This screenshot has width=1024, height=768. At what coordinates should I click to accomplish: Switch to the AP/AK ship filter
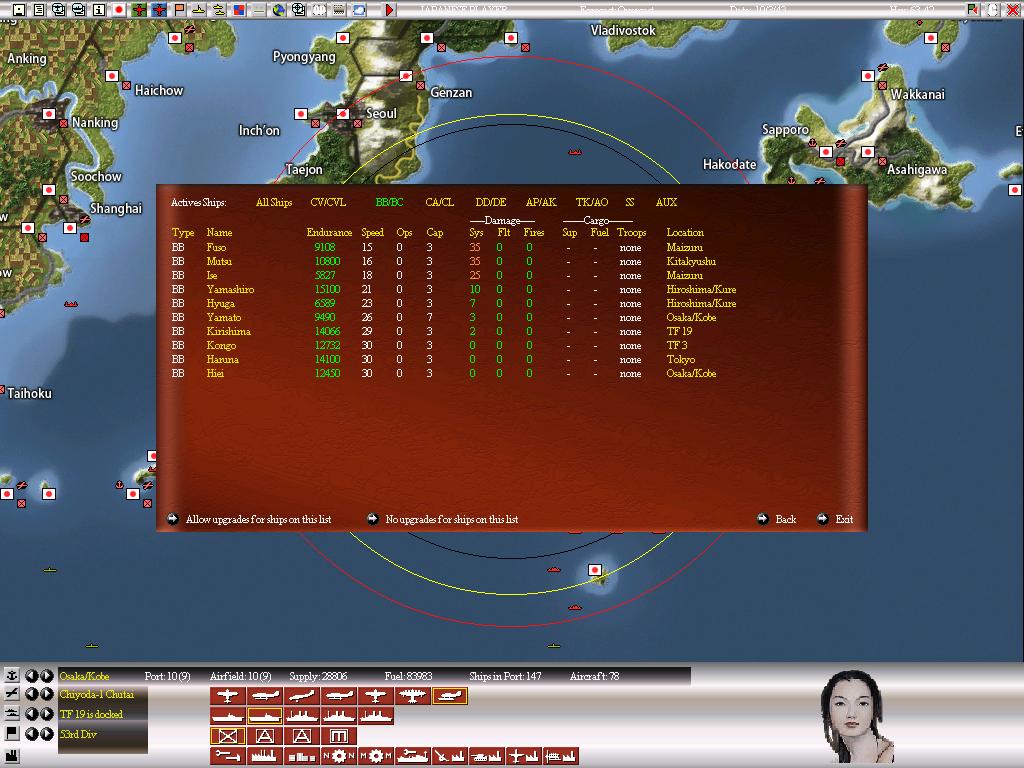pos(541,202)
